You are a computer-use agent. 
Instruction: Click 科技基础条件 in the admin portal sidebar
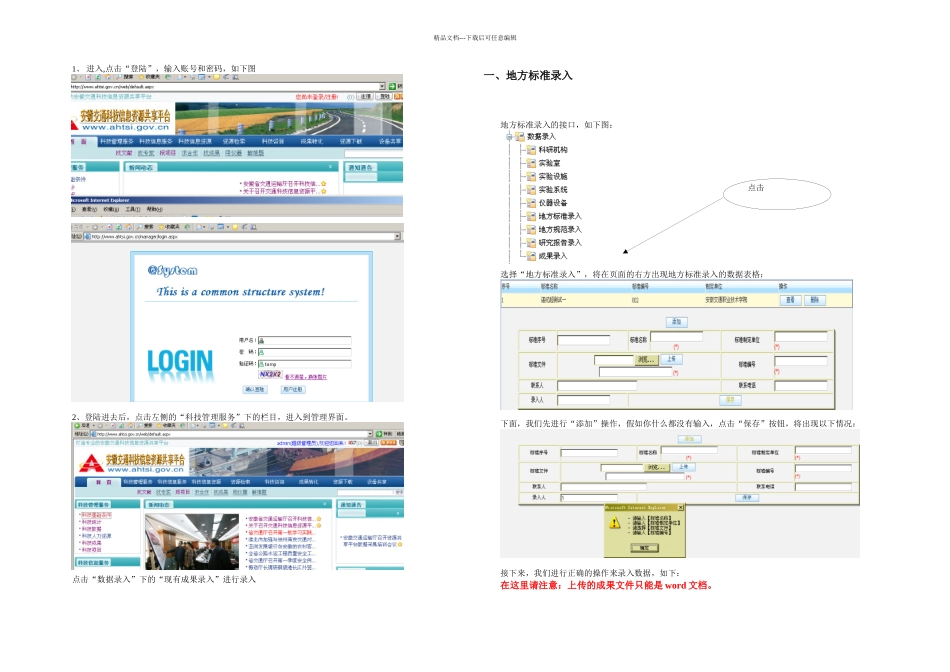[96, 515]
